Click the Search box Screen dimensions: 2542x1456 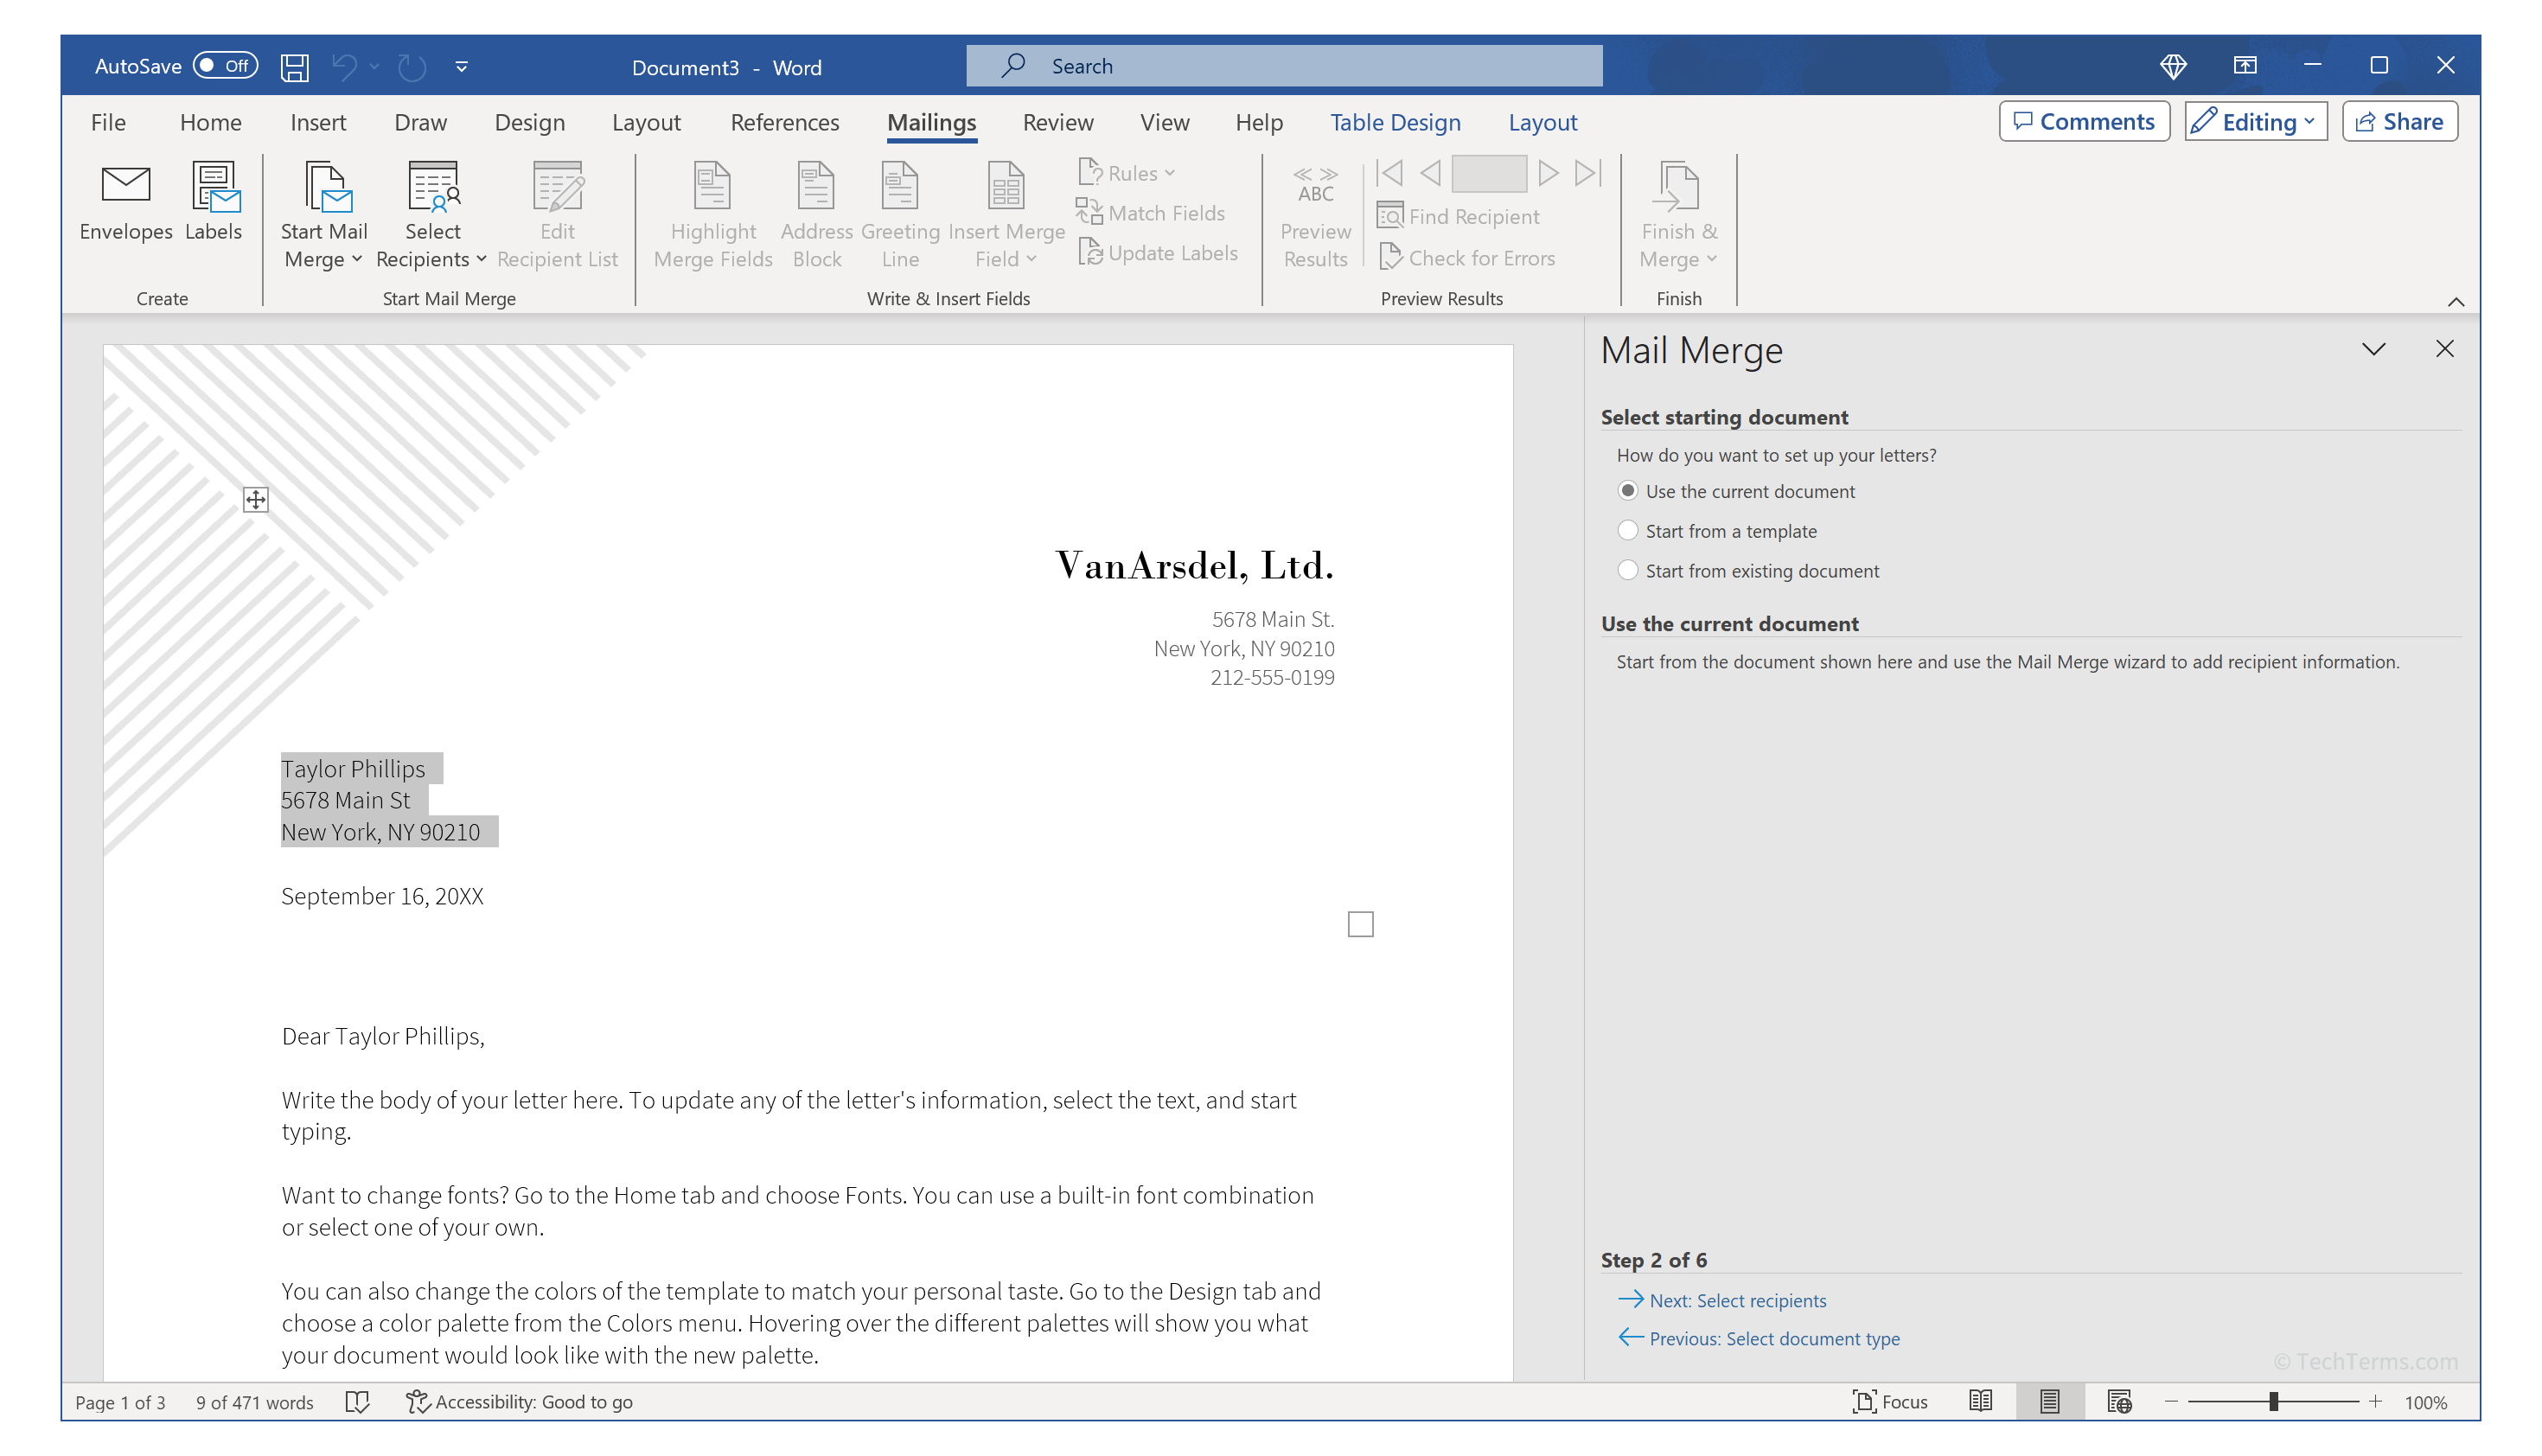pos(1284,66)
